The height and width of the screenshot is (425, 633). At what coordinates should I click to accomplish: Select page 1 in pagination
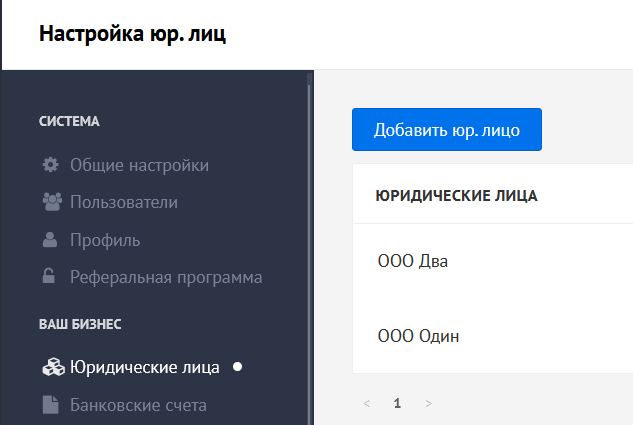coord(397,403)
